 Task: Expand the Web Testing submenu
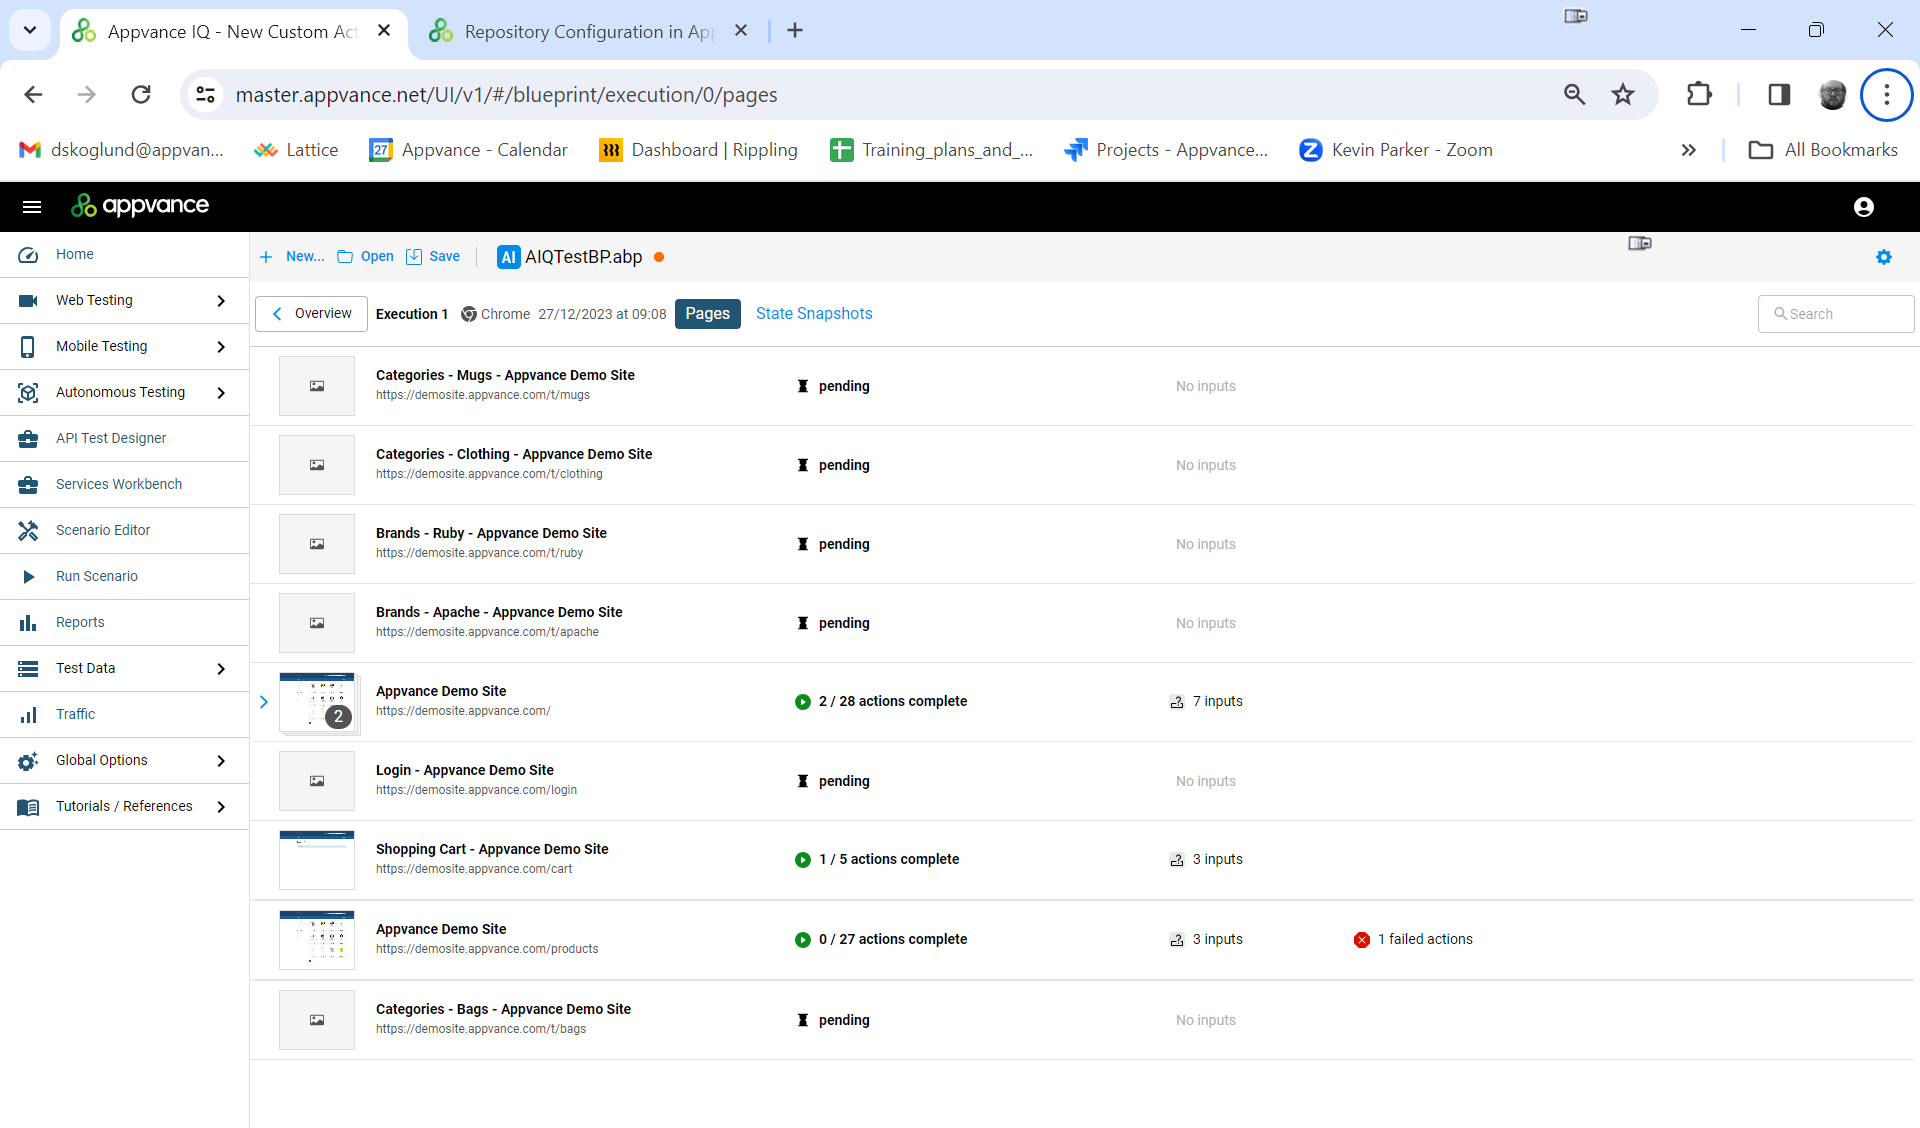pos(221,301)
